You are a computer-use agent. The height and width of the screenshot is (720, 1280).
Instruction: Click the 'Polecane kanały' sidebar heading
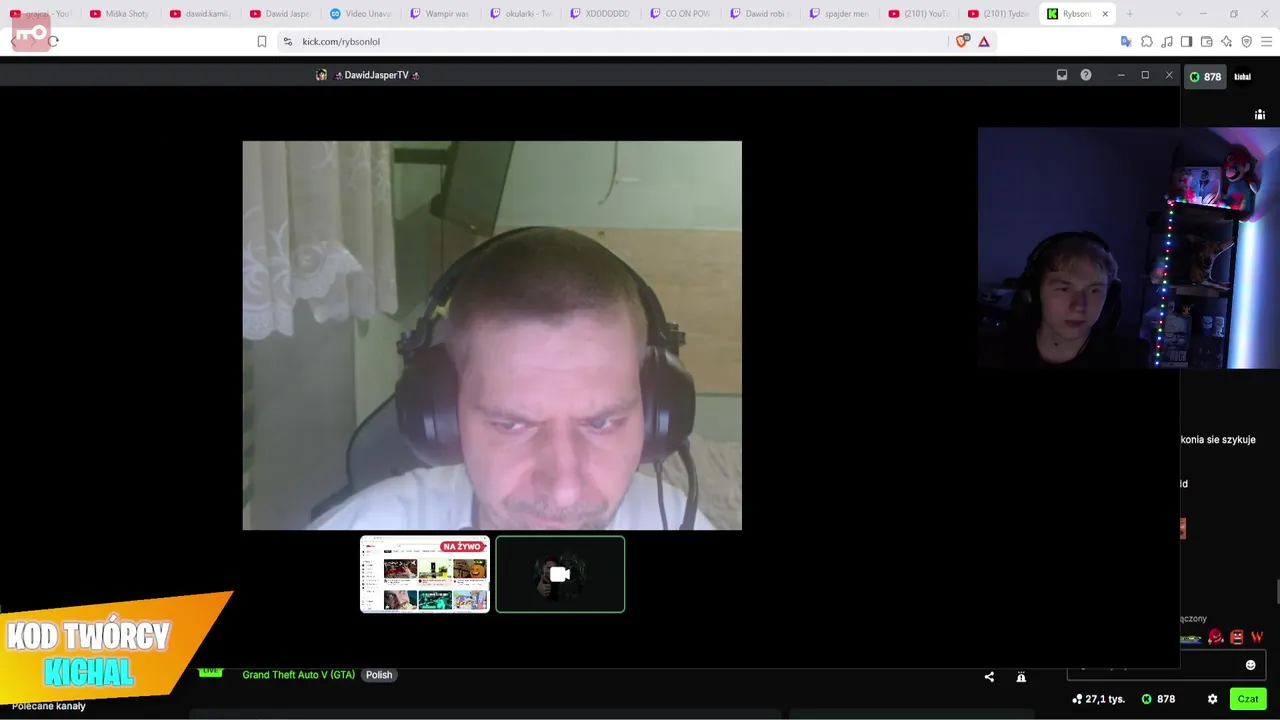pyautogui.click(x=49, y=706)
